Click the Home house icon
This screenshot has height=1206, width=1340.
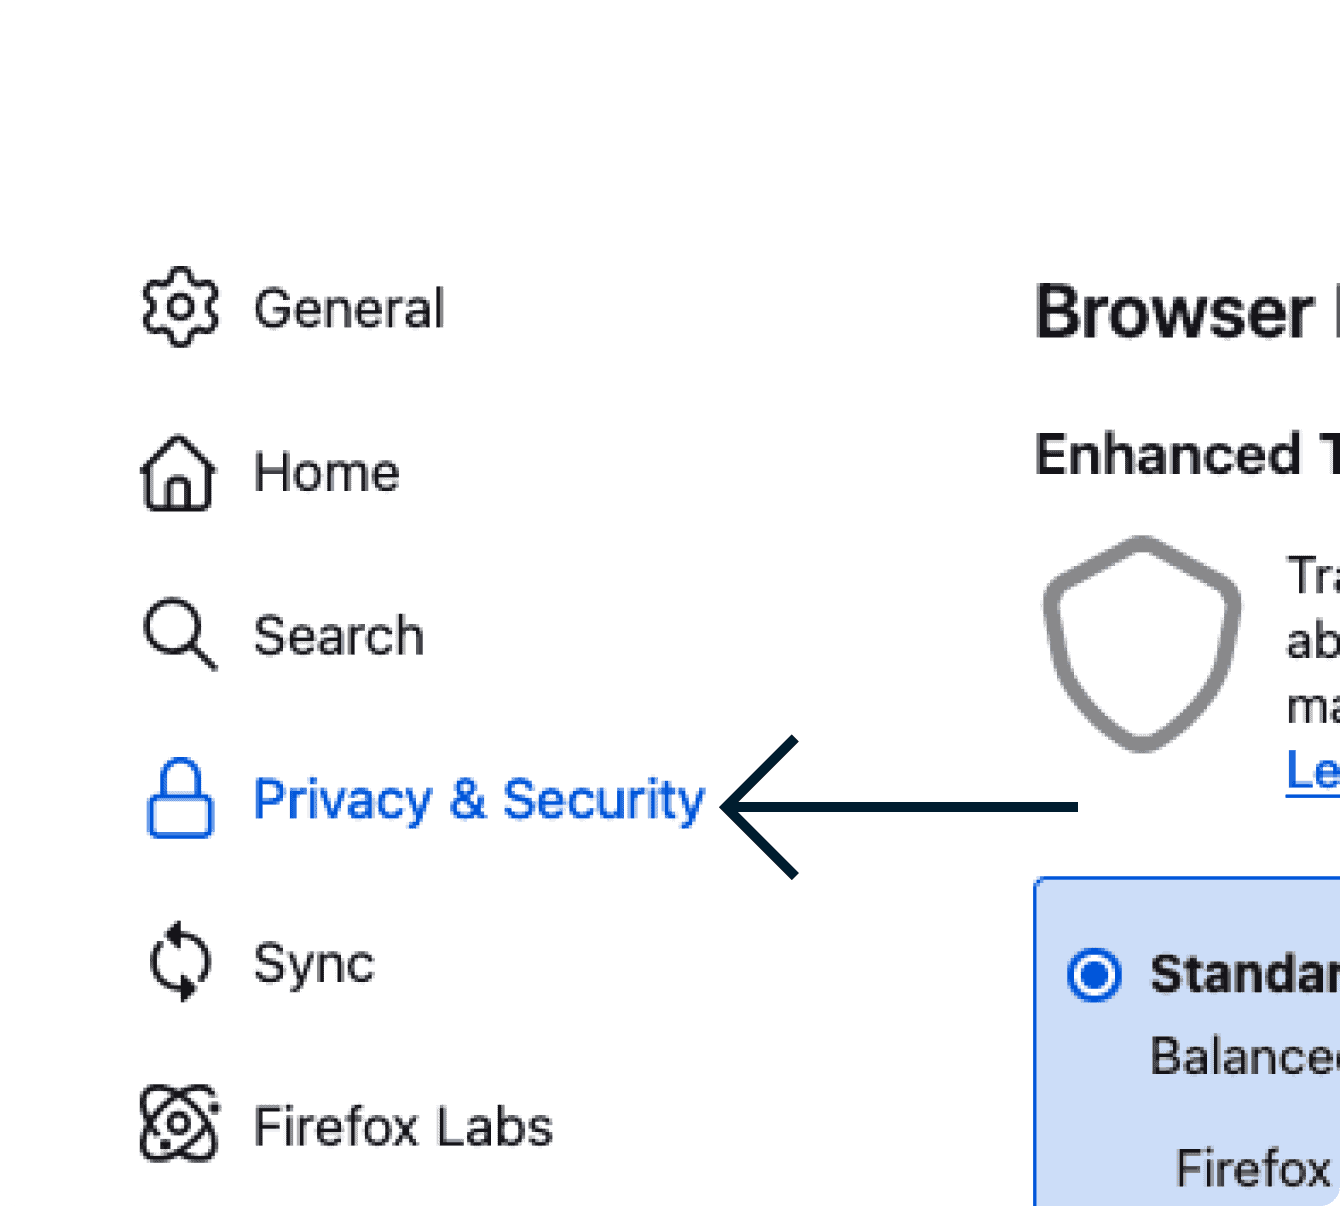click(x=177, y=473)
